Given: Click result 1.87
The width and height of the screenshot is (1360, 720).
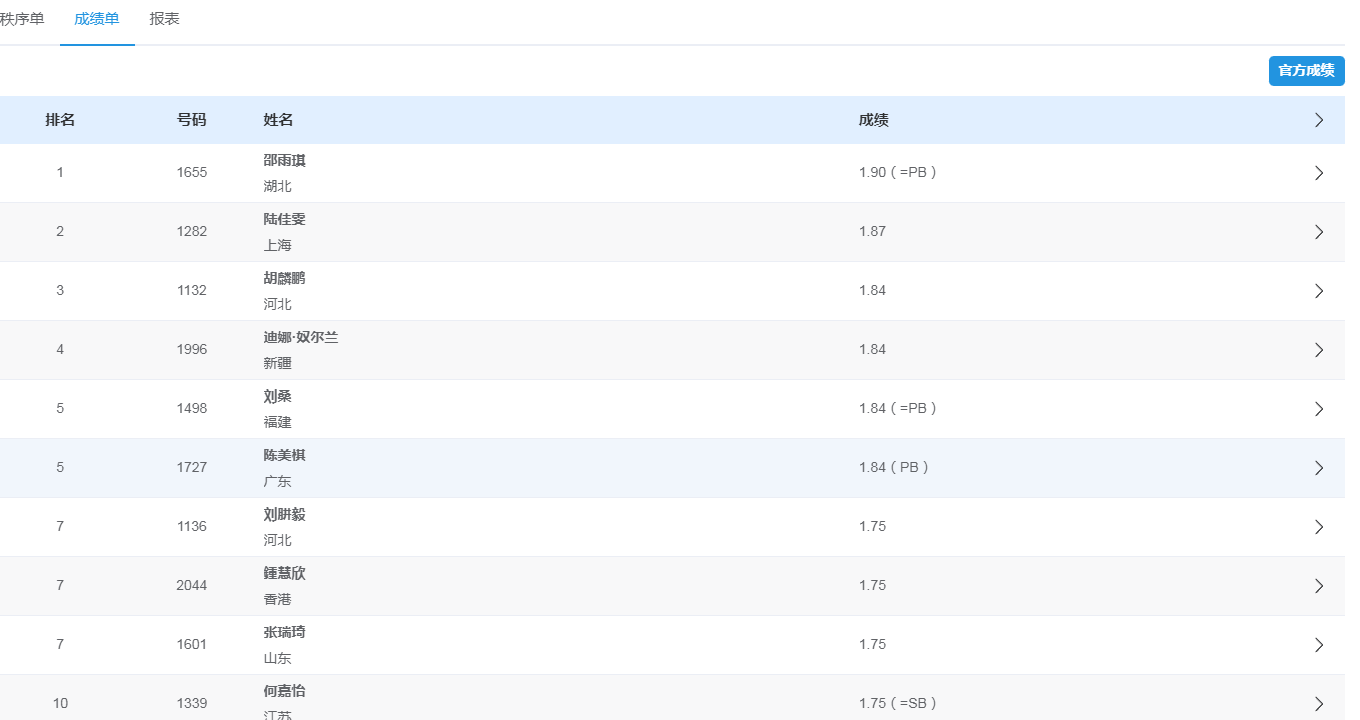Looking at the screenshot, I should click(x=873, y=231).
